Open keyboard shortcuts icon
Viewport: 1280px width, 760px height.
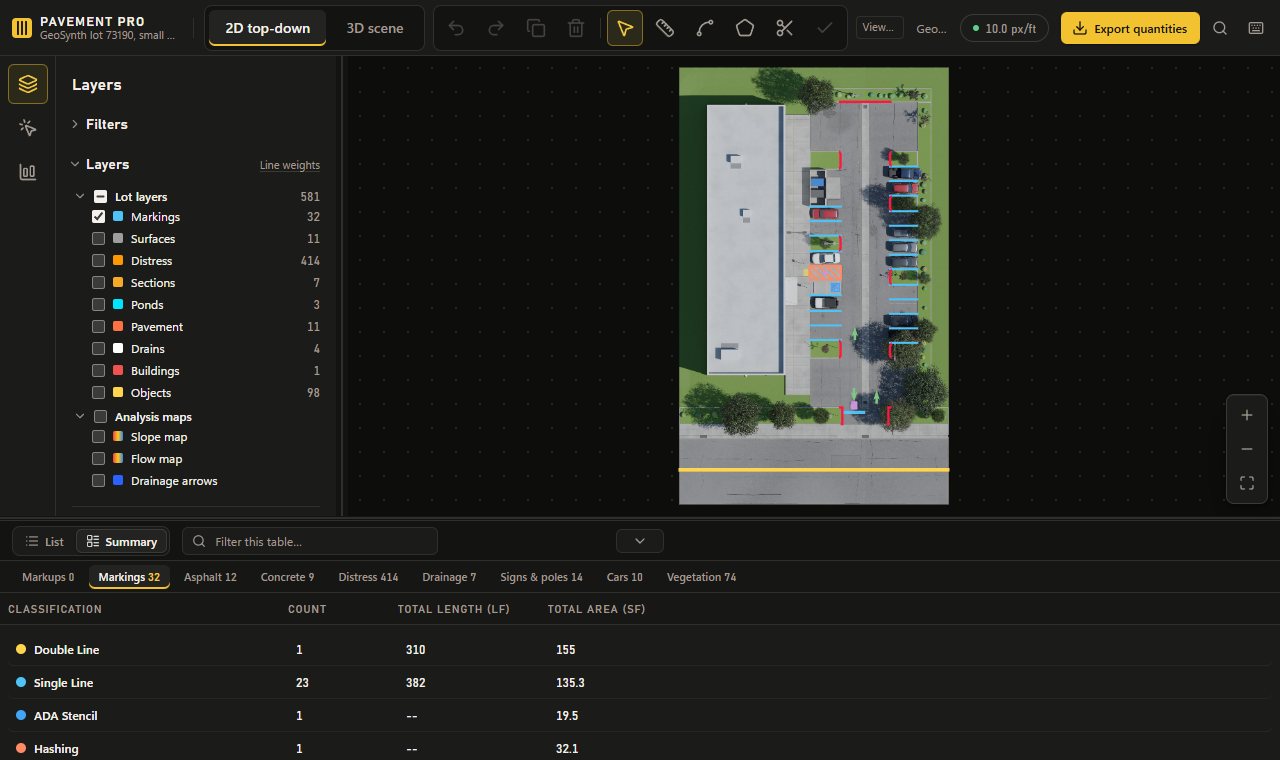1256,28
